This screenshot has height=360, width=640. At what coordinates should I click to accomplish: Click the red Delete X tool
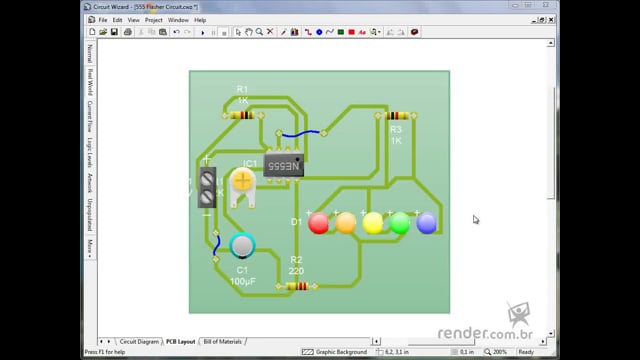270,32
